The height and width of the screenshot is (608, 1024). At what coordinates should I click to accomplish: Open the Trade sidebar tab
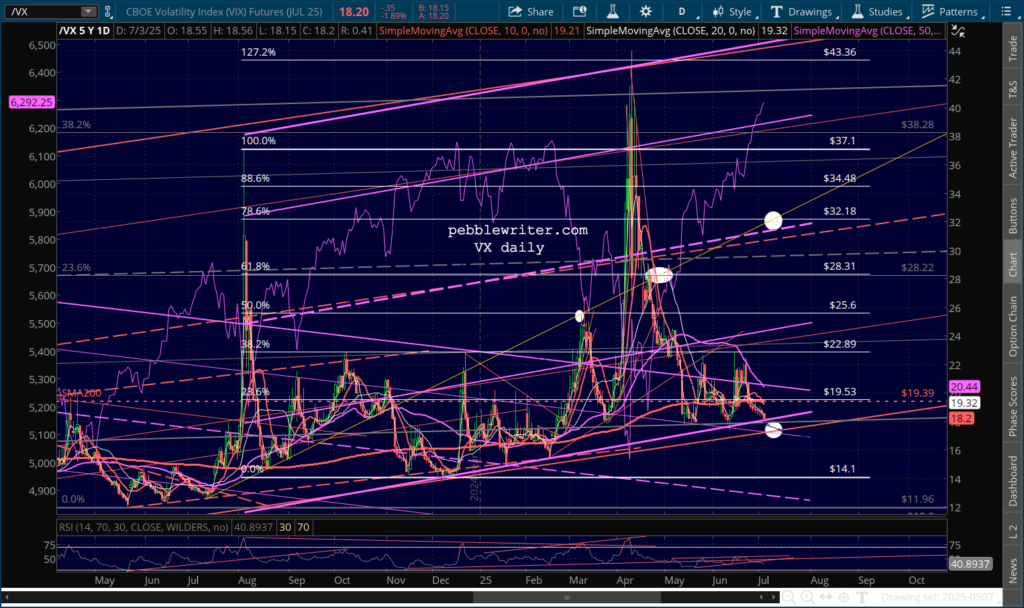[1013, 48]
